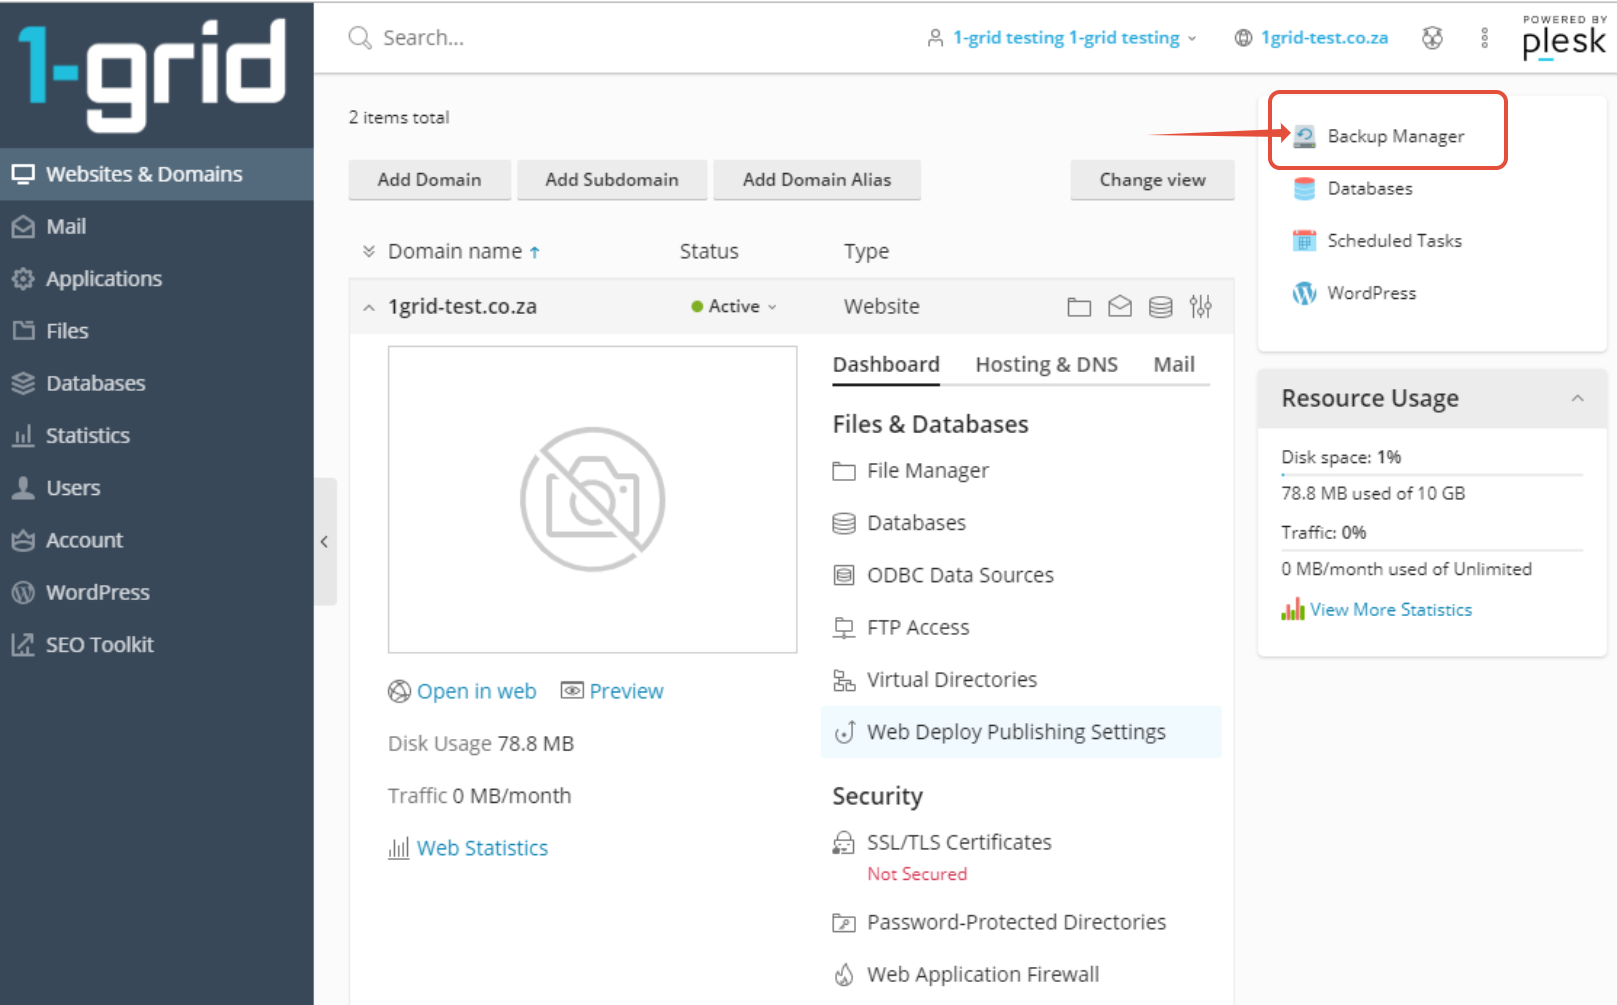Screen dimensions: 1617x1005
Task: Open Mail in the sidebar
Action: coord(156,227)
